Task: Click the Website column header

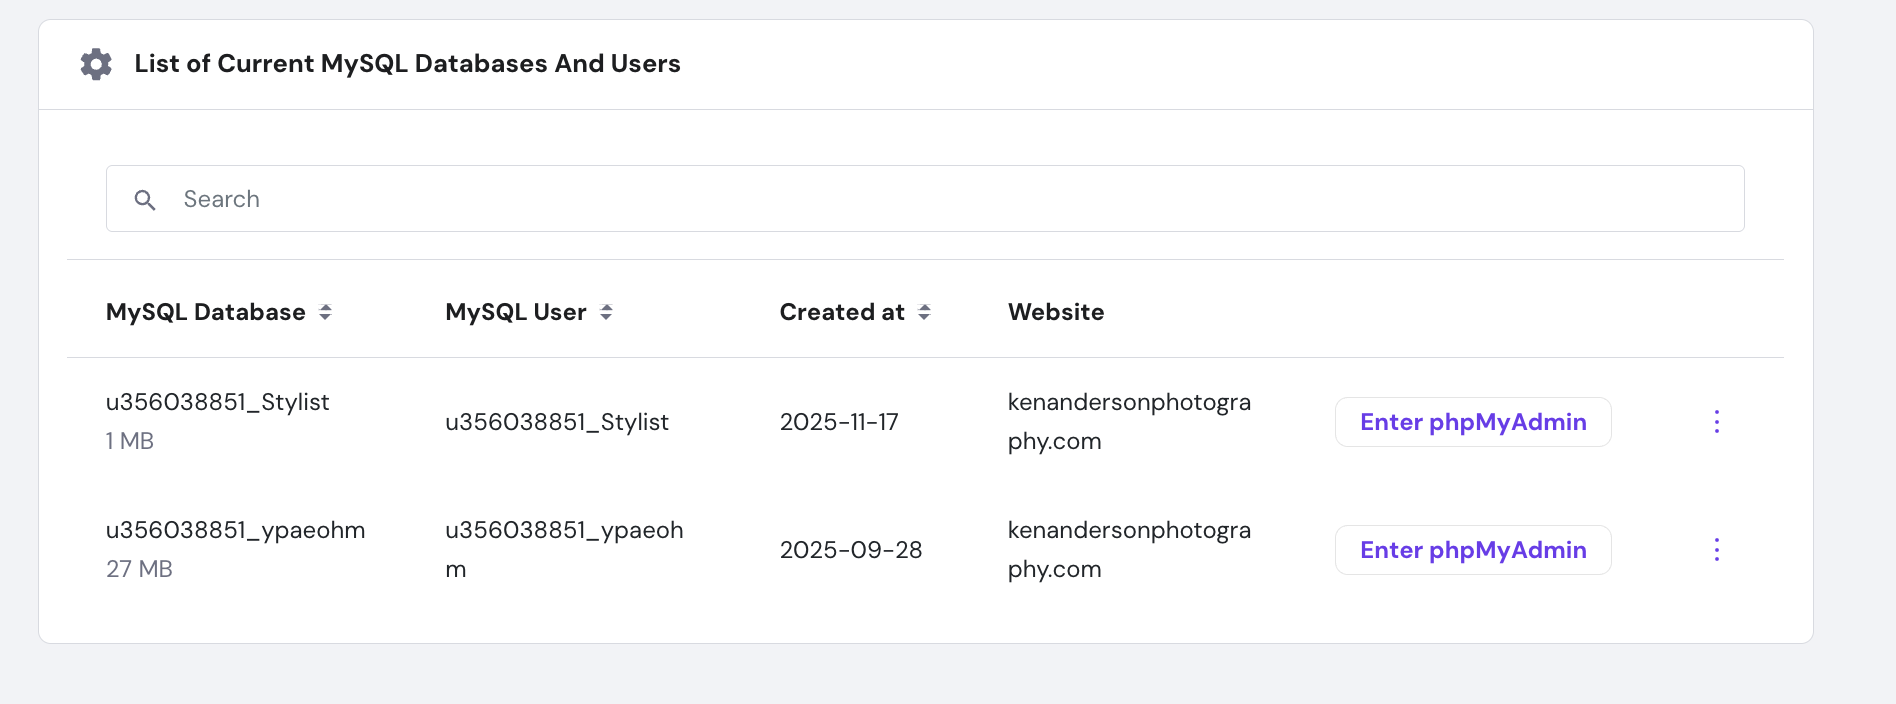Action: point(1056,312)
